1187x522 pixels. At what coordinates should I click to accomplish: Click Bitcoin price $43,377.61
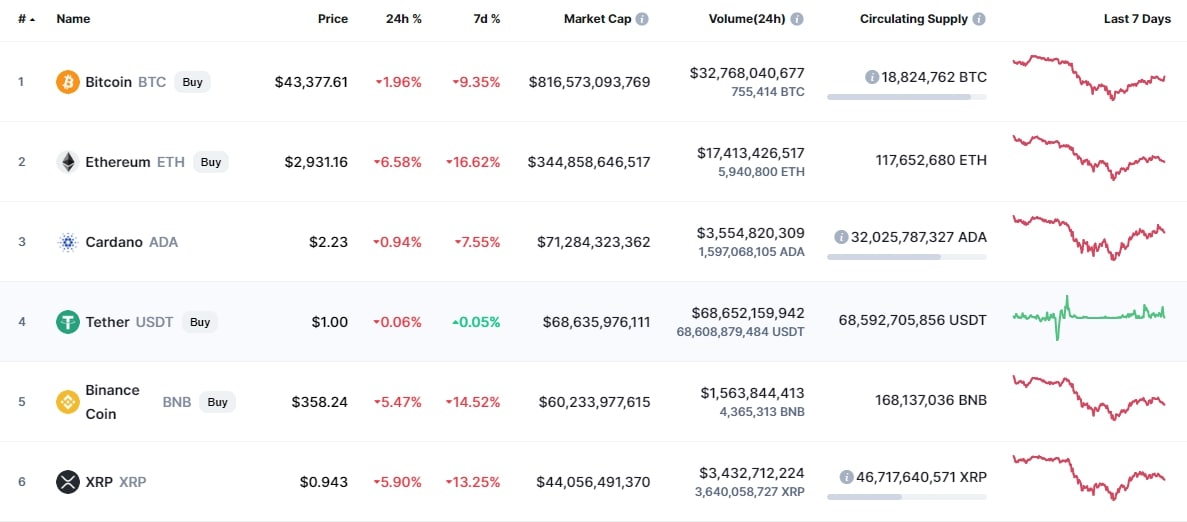[x=311, y=82]
